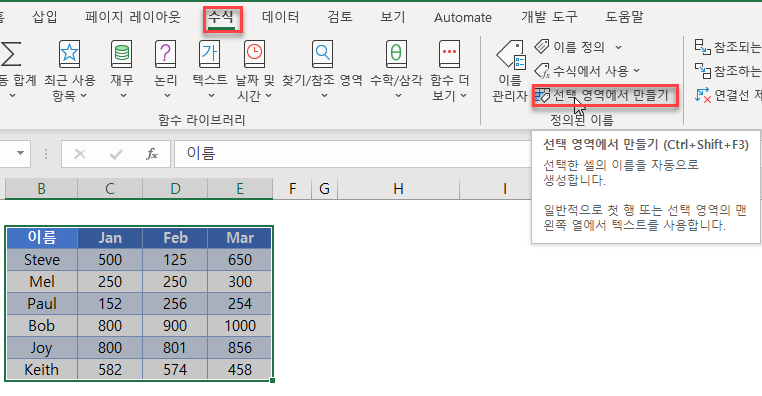This screenshot has width=762, height=396.
Task: Open the Name Manager (이름 관리자)
Action: click(x=510, y=72)
